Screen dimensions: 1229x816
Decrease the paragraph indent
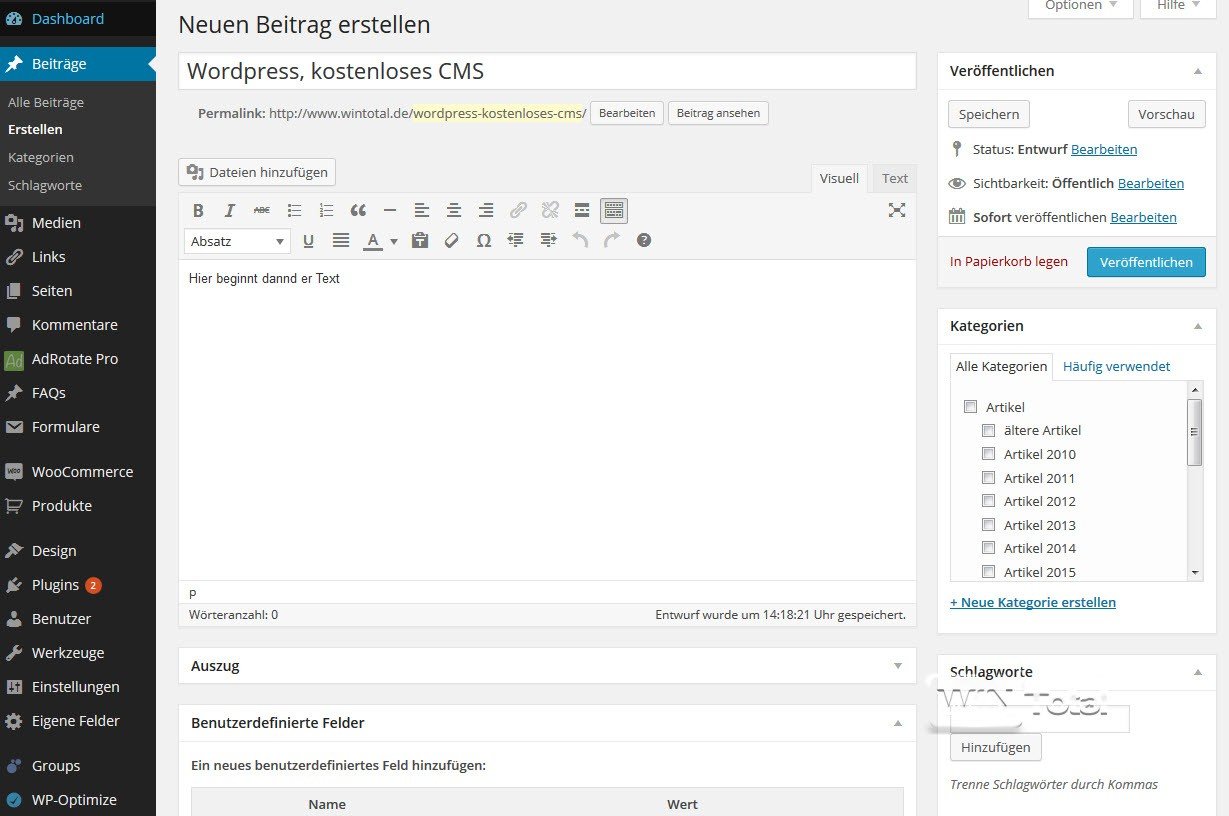point(516,240)
